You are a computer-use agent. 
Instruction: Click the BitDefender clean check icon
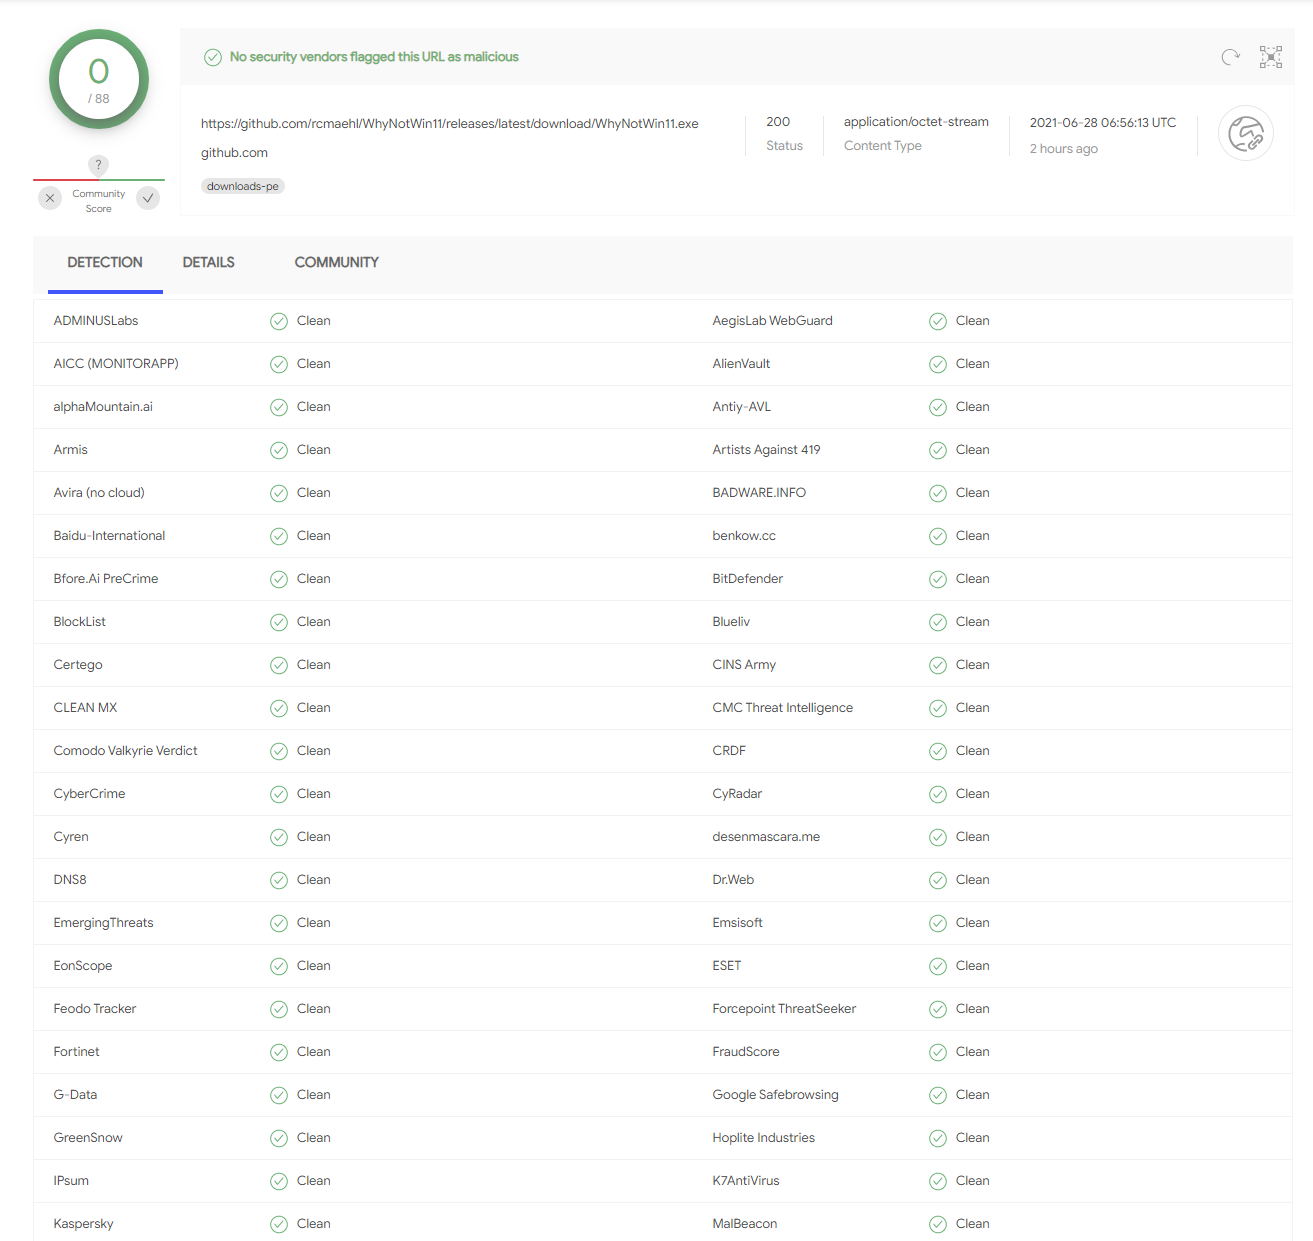pyautogui.click(x=938, y=579)
